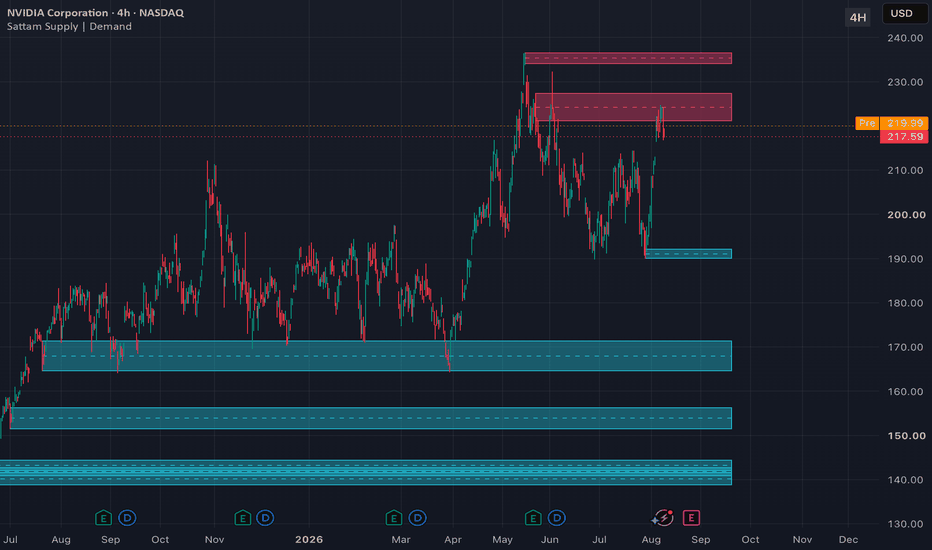Select the small teal demand zone near 191

[x=688, y=254]
